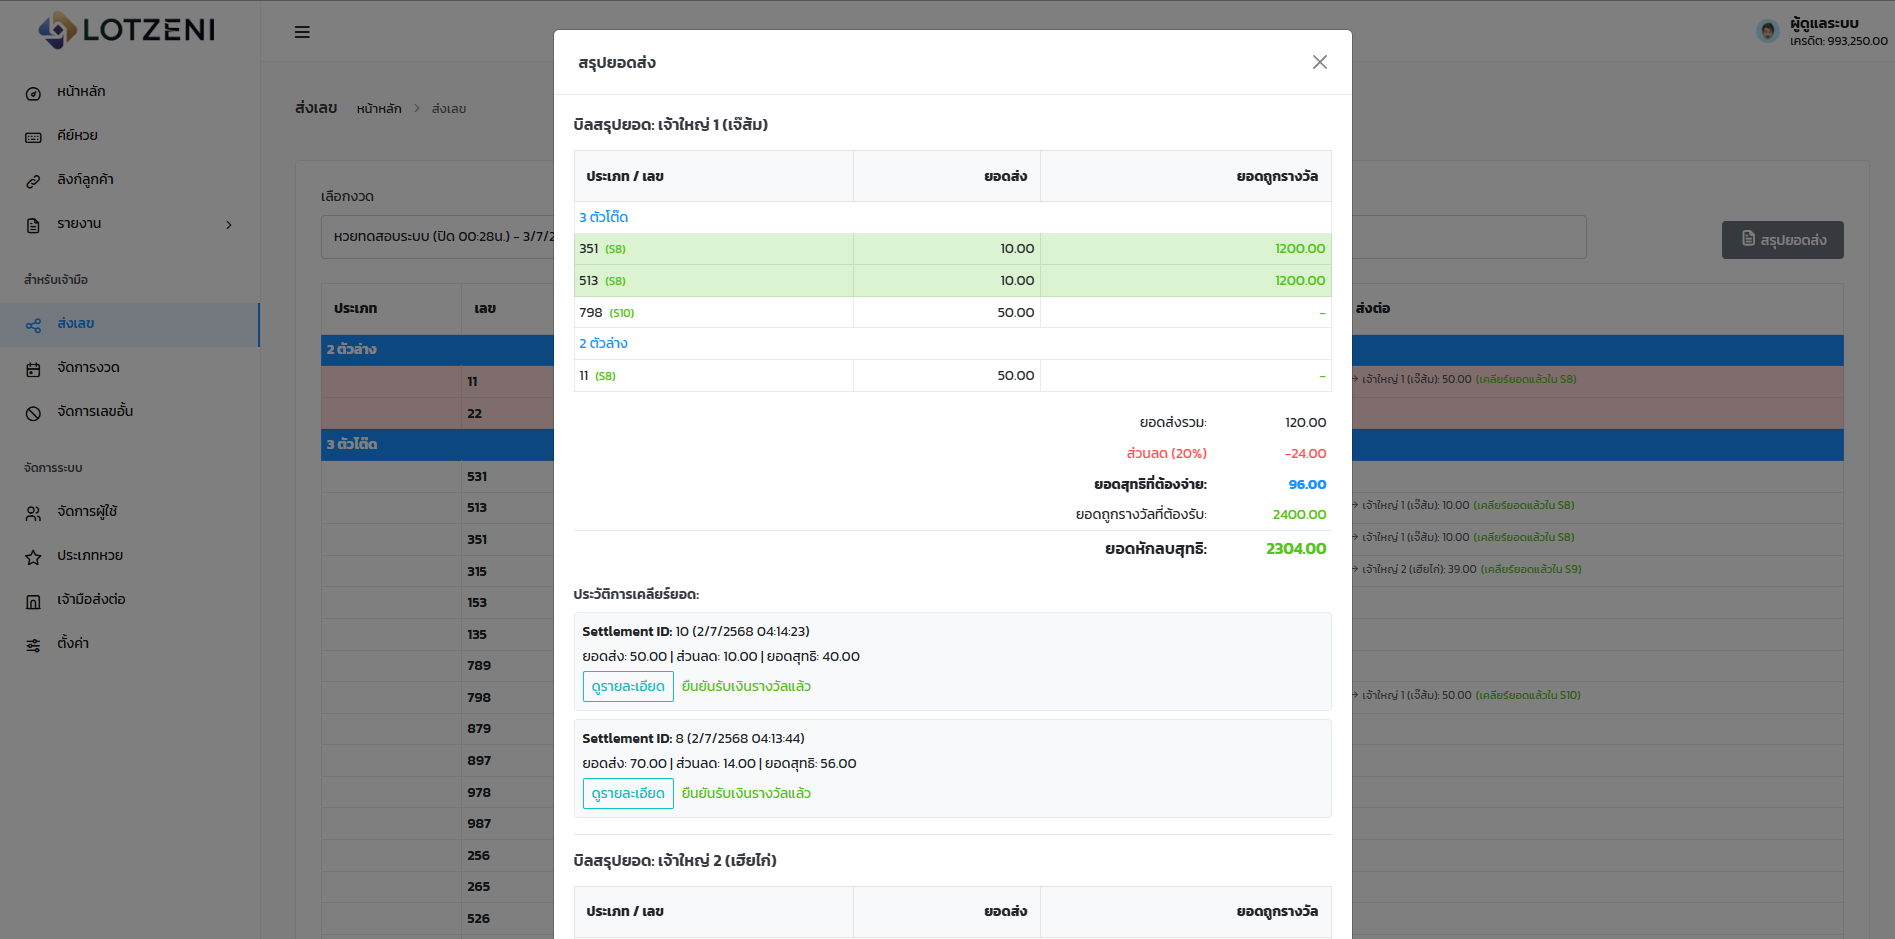Screen dimensions: 1895x939
Task: Open ตั้งค่า settings sliders icon
Action: 33,645
